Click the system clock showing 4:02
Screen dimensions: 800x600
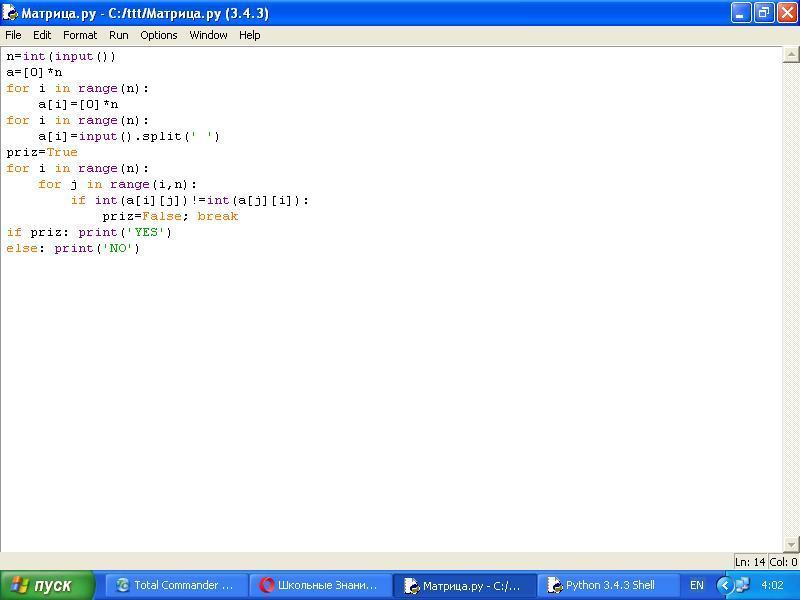tap(772, 585)
